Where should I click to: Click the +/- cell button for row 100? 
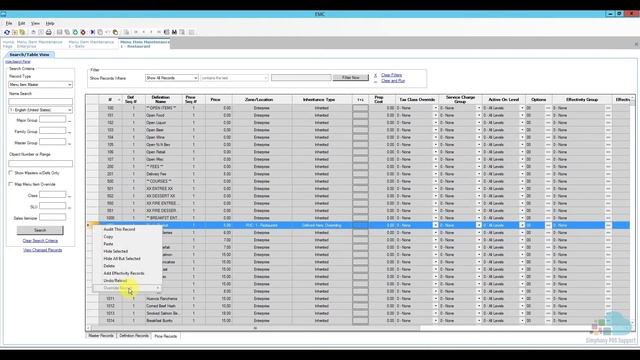coord(360,108)
